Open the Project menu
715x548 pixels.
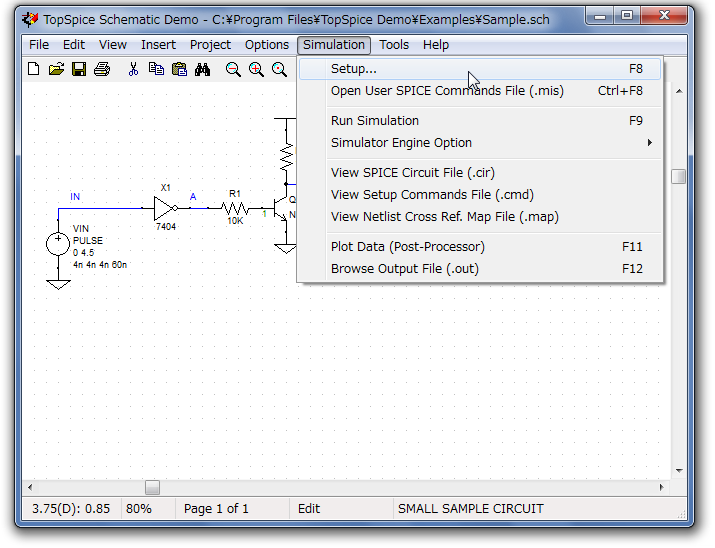[x=210, y=45]
